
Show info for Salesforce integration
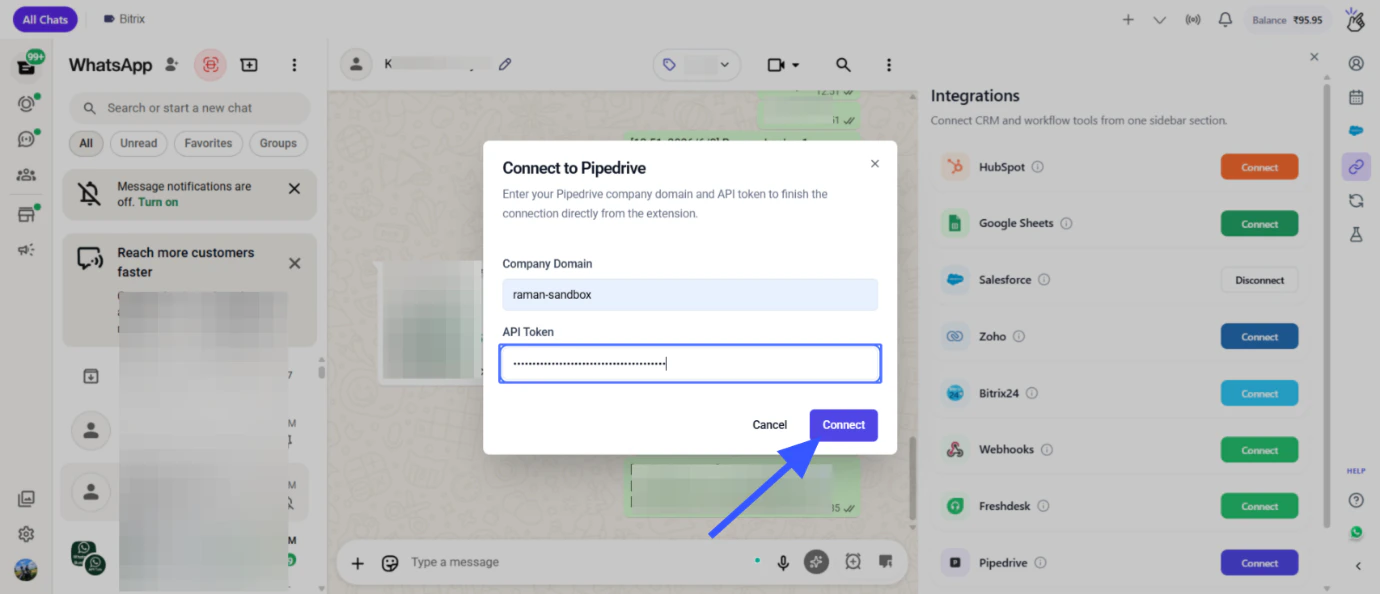tap(1043, 280)
